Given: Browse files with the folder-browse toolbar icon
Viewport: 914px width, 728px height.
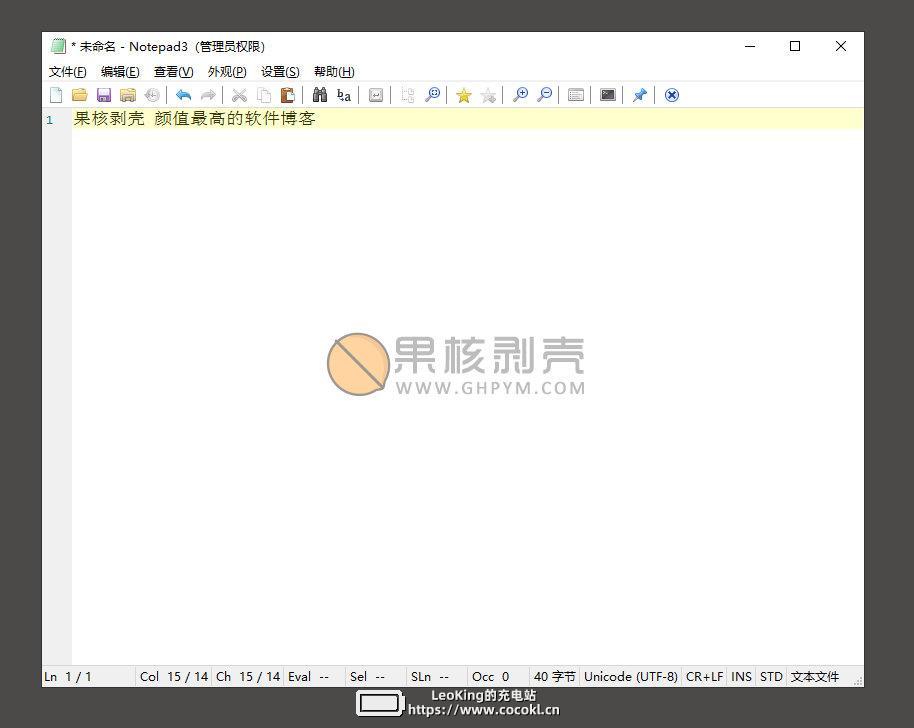Looking at the screenshot, I should (x=128, y=95).
